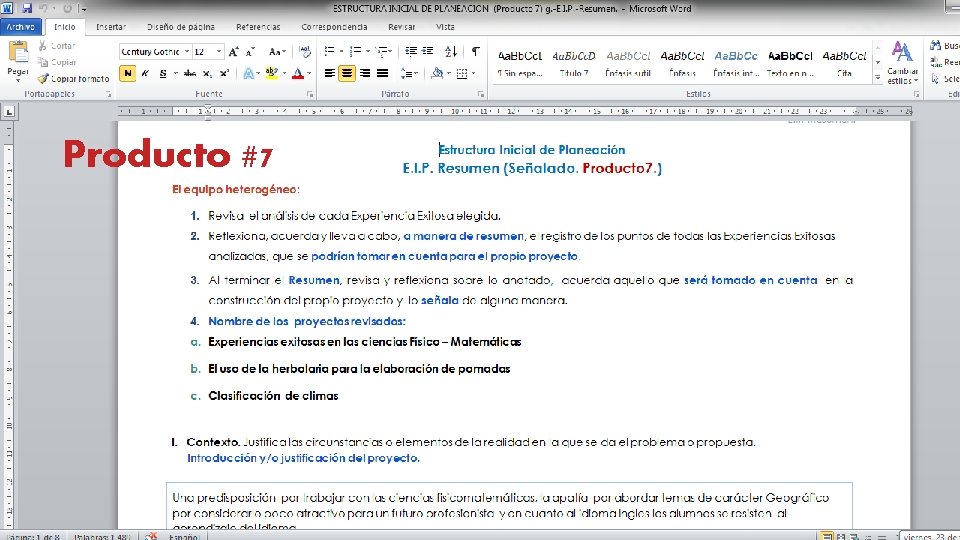Apply the Énfasis sutil style
Screen dimensions: 960x540
(x=628, y=63)
